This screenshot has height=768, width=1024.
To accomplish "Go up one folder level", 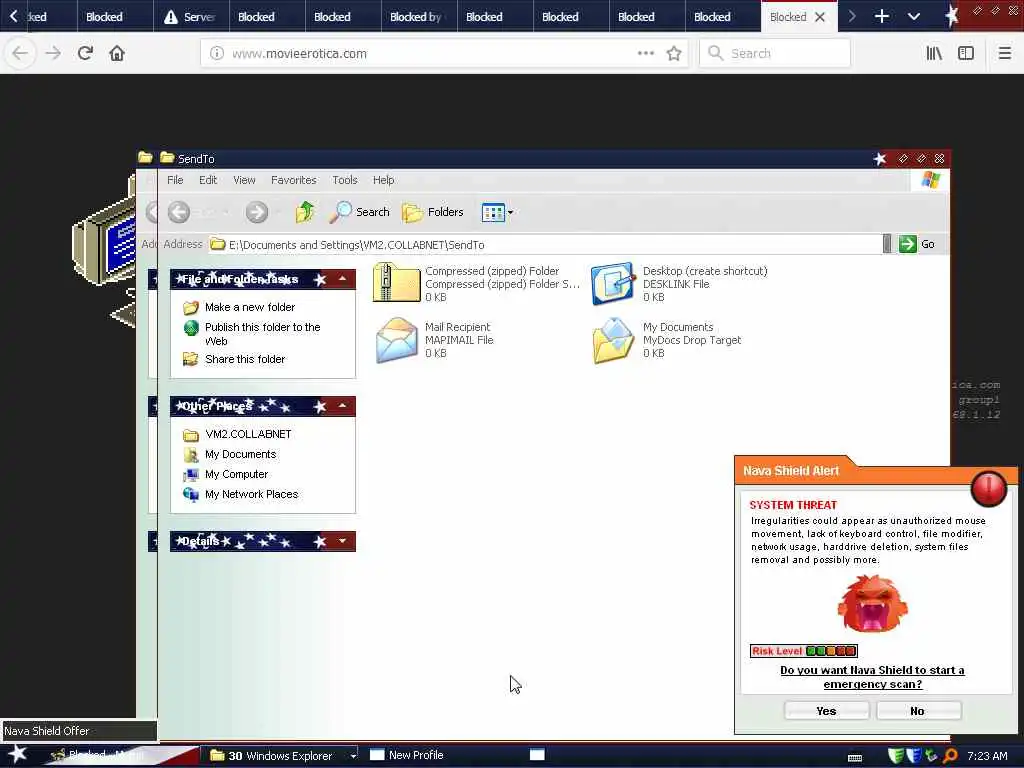I will (305, 212).
